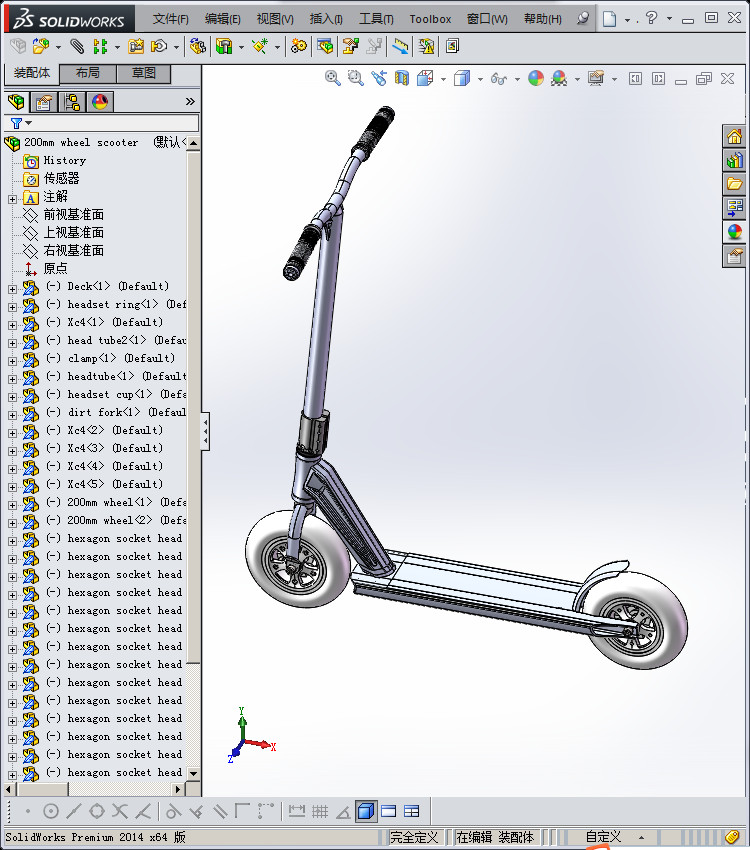Click the Assembly Features icon
This screenshot has width=750, height=850.
point(224,47)
